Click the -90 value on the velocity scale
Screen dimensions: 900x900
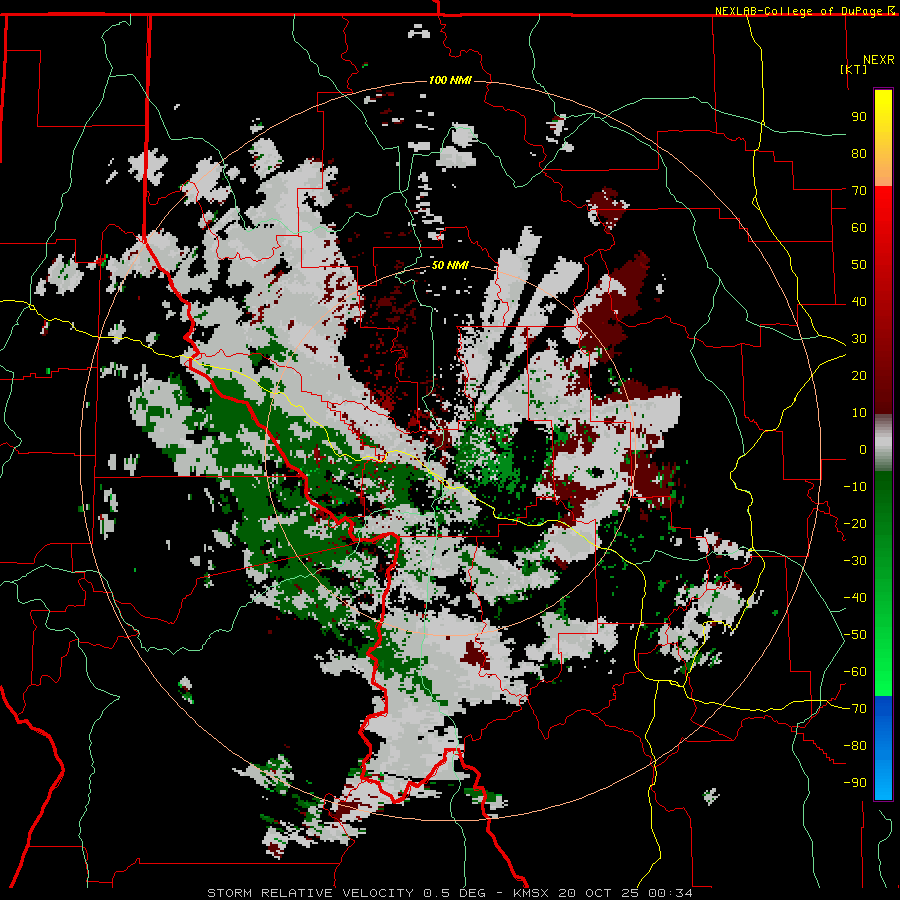coord(855,783)
